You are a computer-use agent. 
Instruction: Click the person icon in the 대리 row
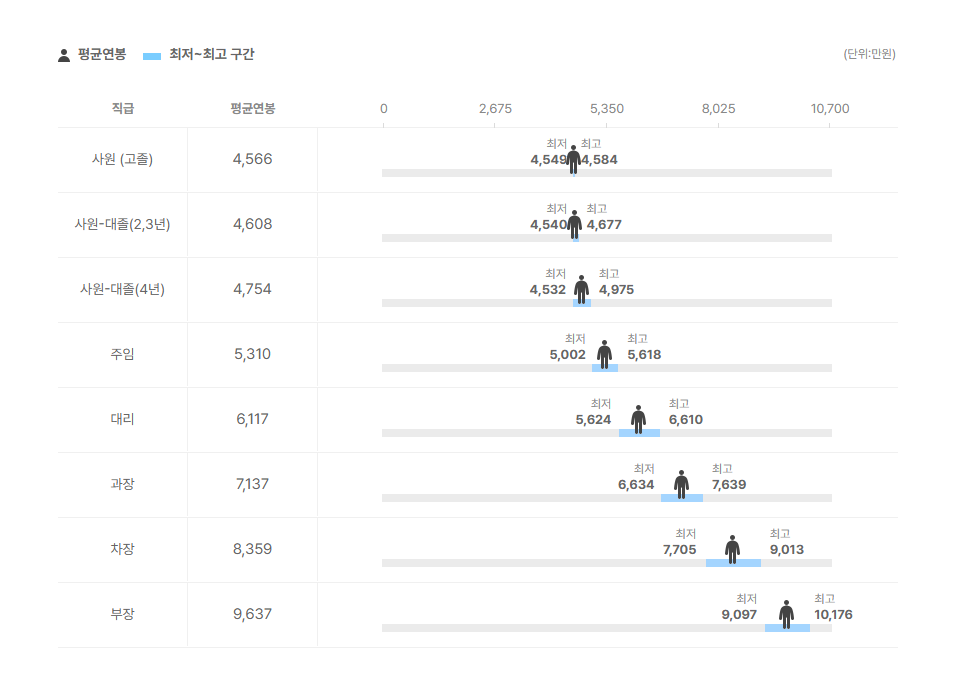tap(638, 420)
